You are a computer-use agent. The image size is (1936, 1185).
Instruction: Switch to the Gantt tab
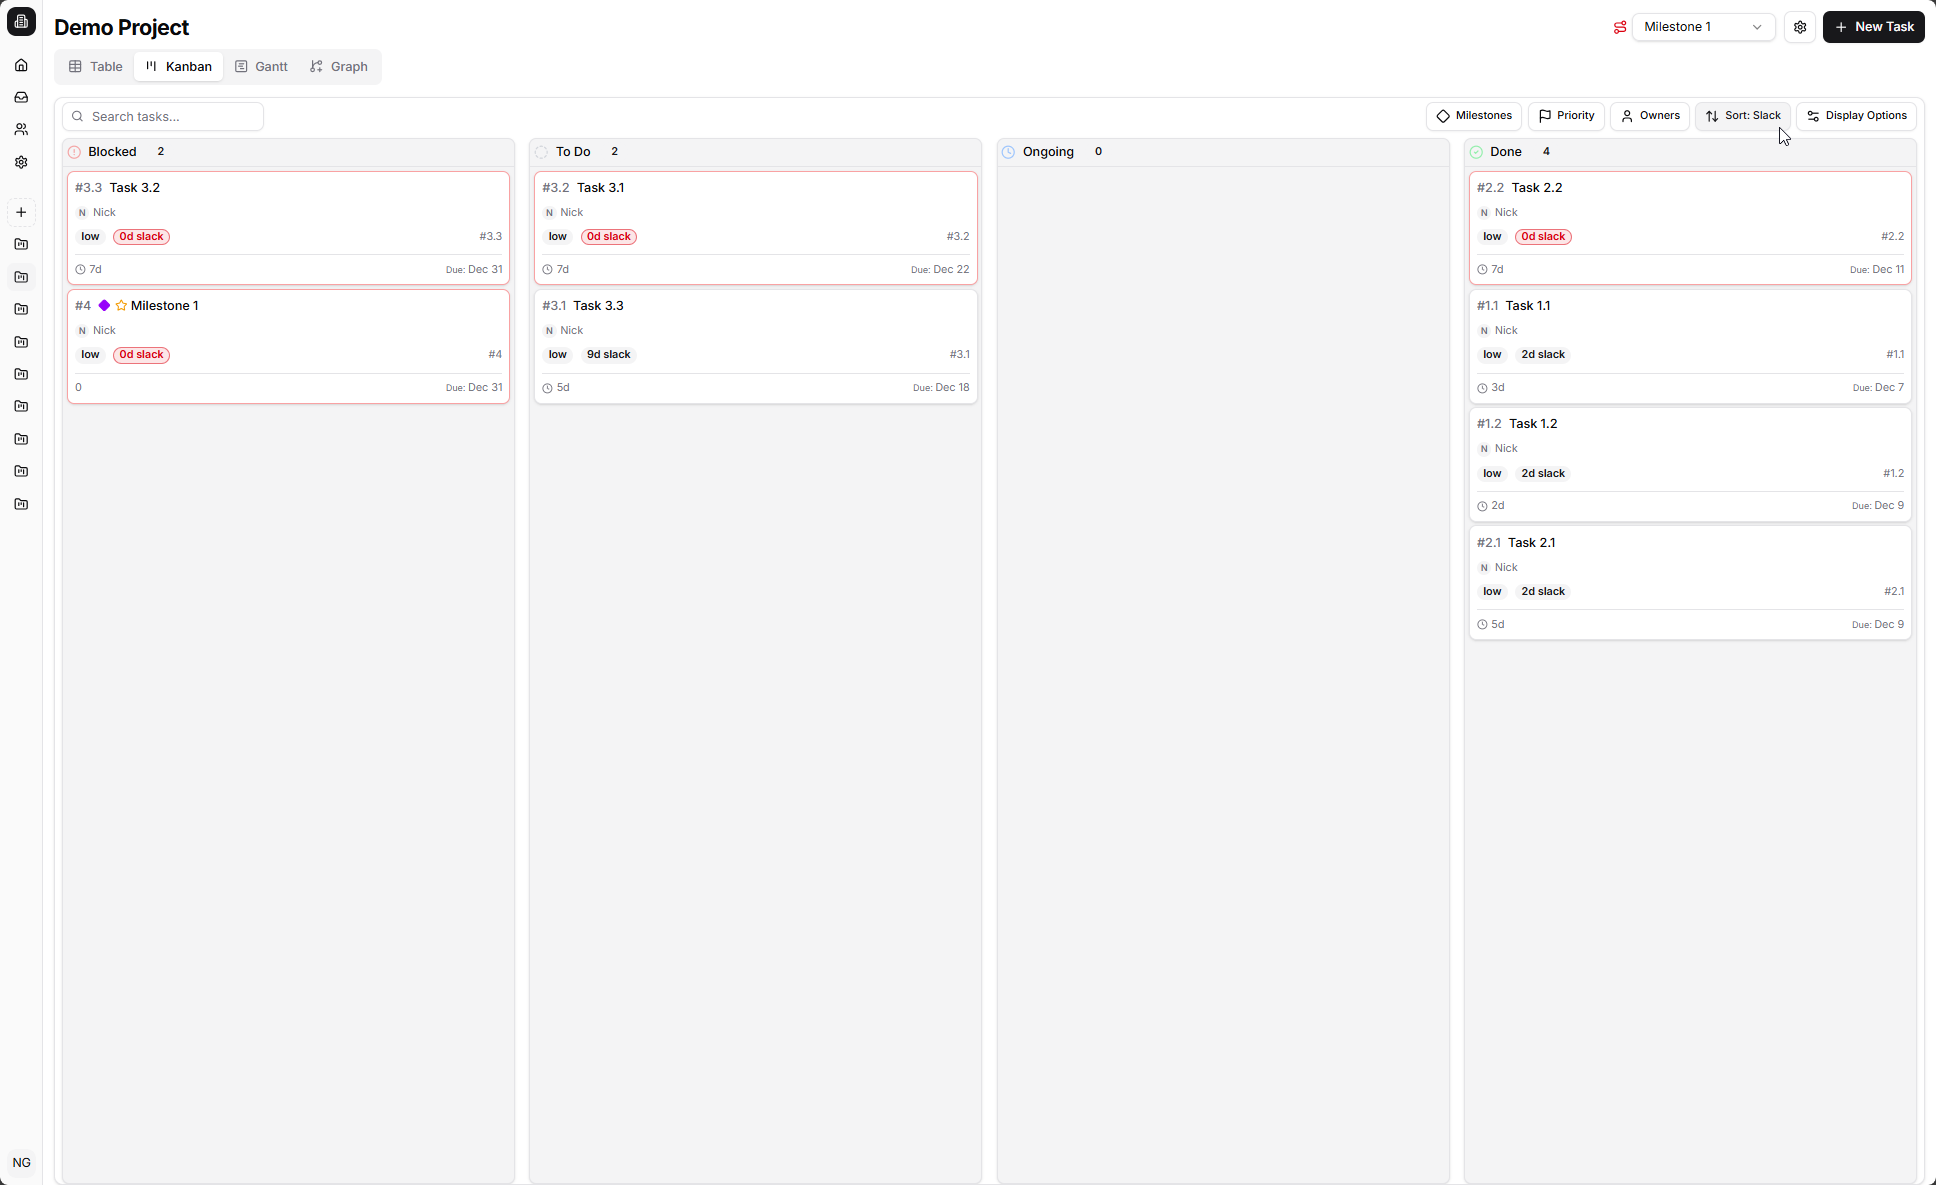pos(261,67)
